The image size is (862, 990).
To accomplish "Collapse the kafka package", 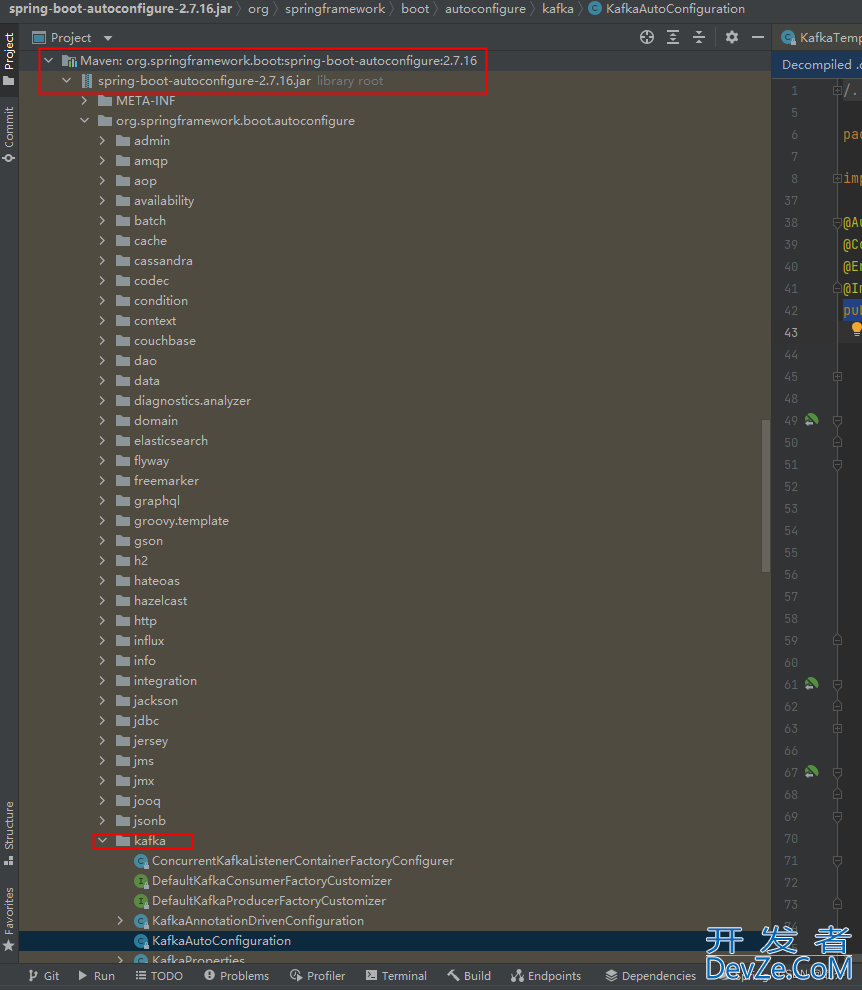I will coord(102,840).
